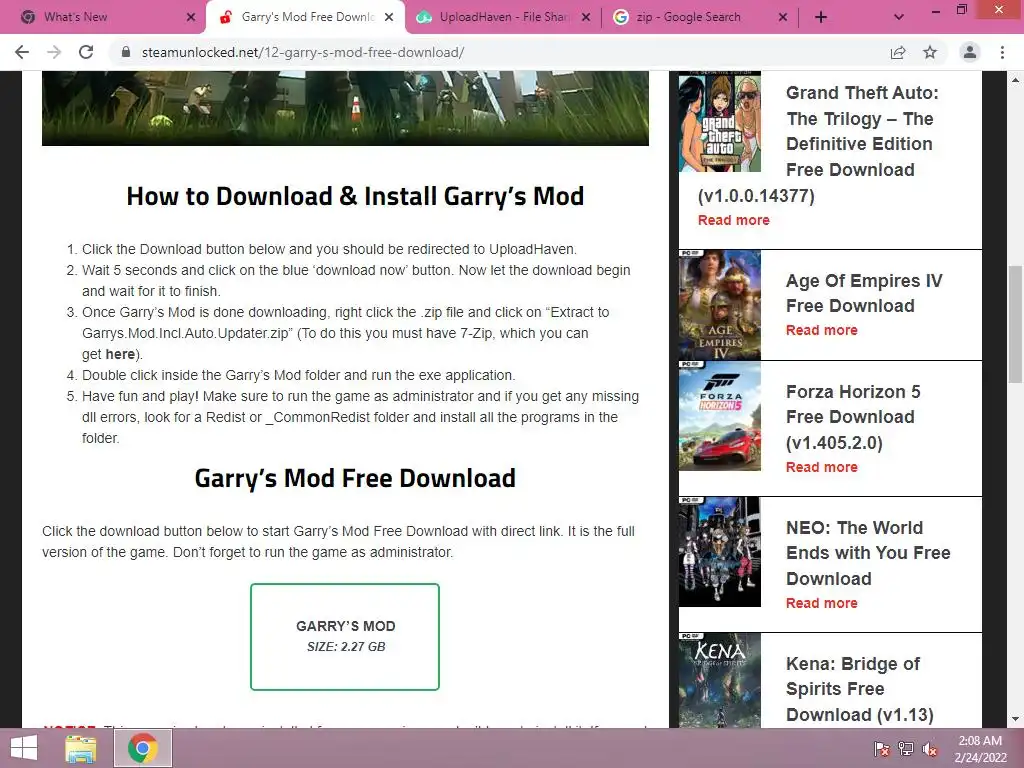Screen dimensions: 1024x768
Task: Open a new browser tab
Action: click(821, 17)
